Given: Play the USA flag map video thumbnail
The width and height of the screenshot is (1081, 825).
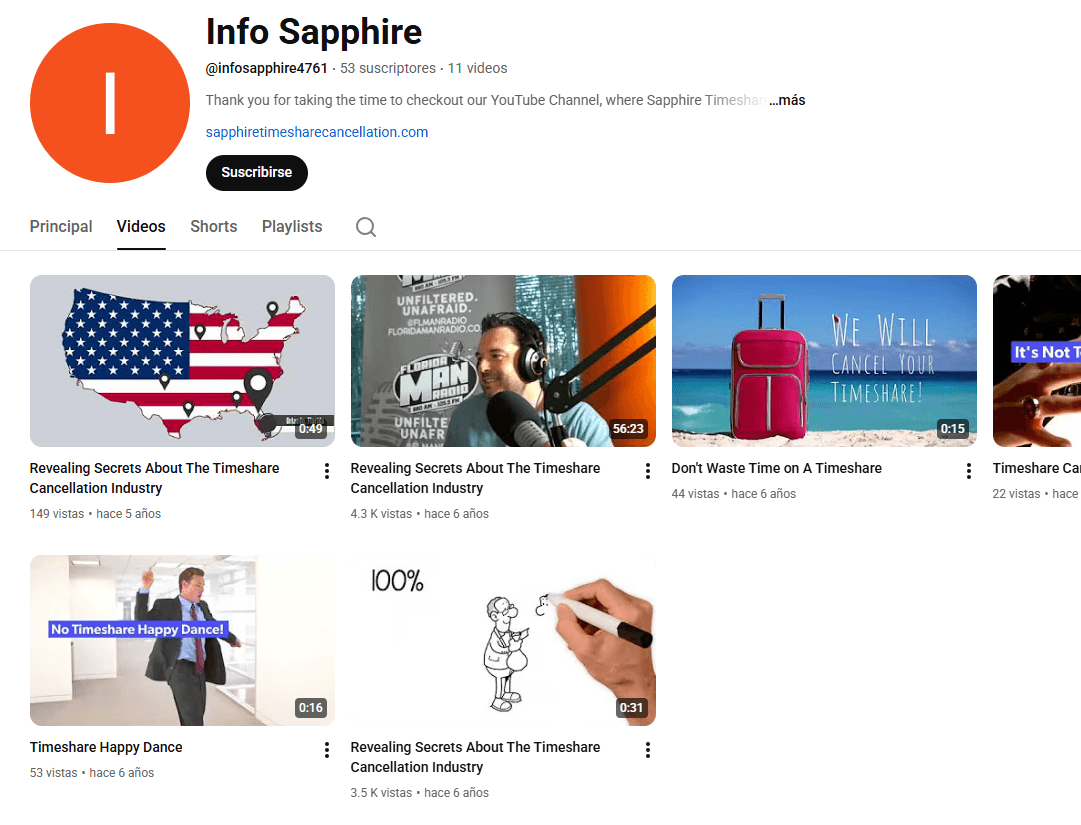Looking at the screenshot, I should [x=182, y=360].
